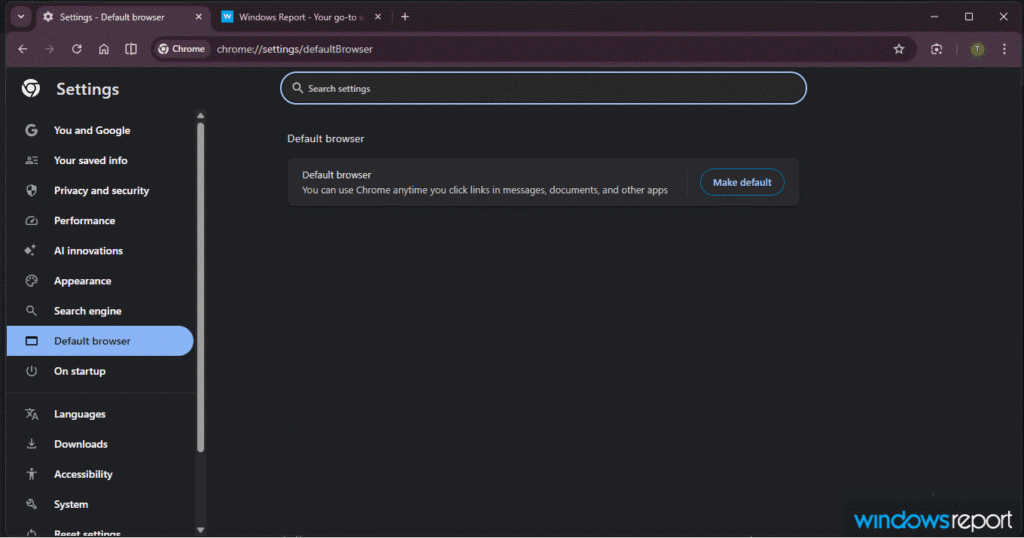Go to Appearance settings
1024x538 pixels.
(x=82, y=281)
